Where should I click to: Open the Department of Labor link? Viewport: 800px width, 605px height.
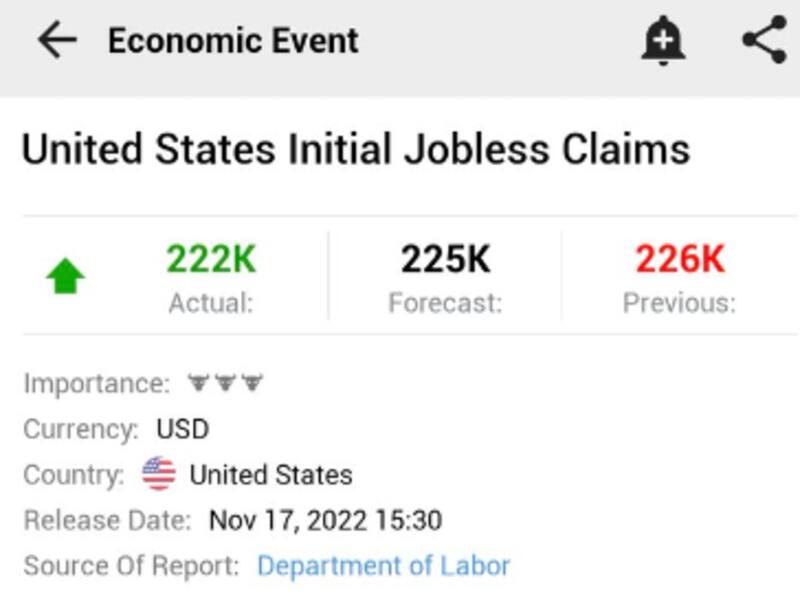click(x=383, y=566)
